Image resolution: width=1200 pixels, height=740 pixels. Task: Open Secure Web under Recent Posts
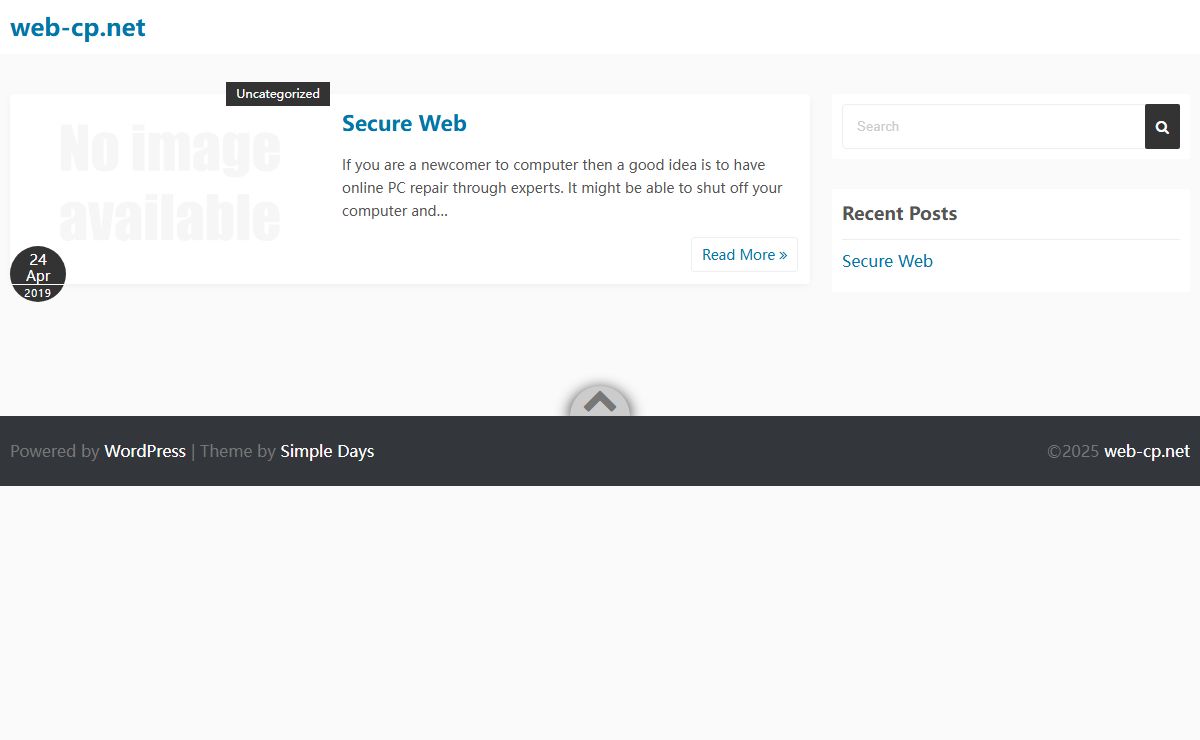tap(887, 261)
